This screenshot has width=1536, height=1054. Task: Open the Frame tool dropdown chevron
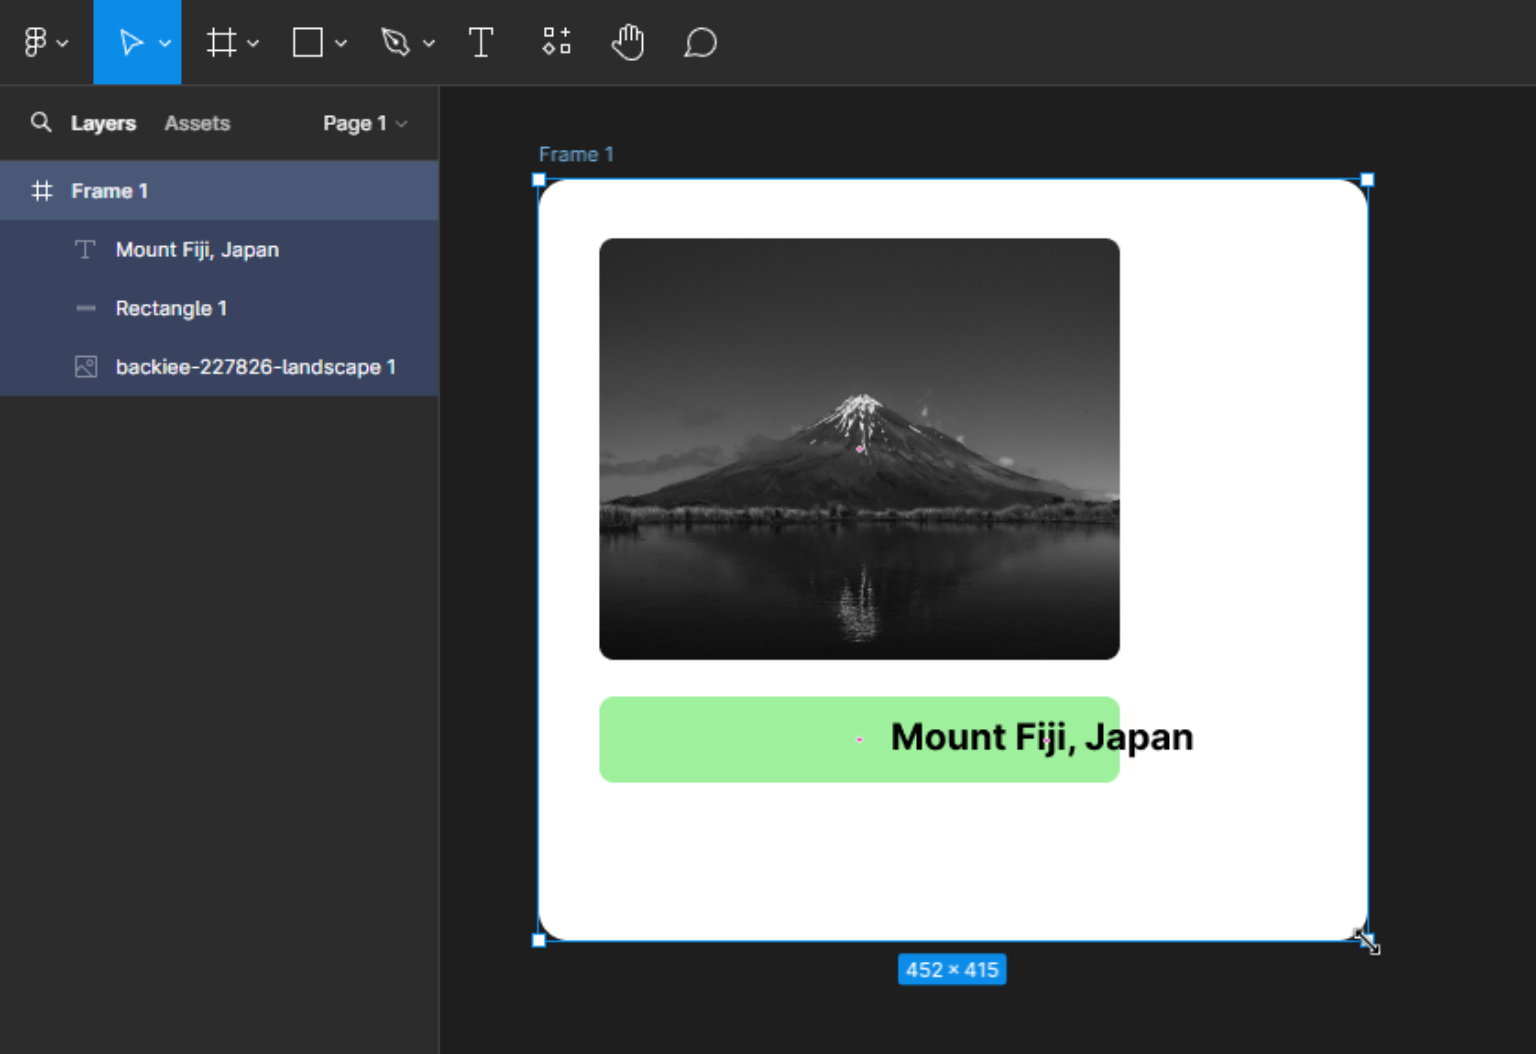click(253, 43)
